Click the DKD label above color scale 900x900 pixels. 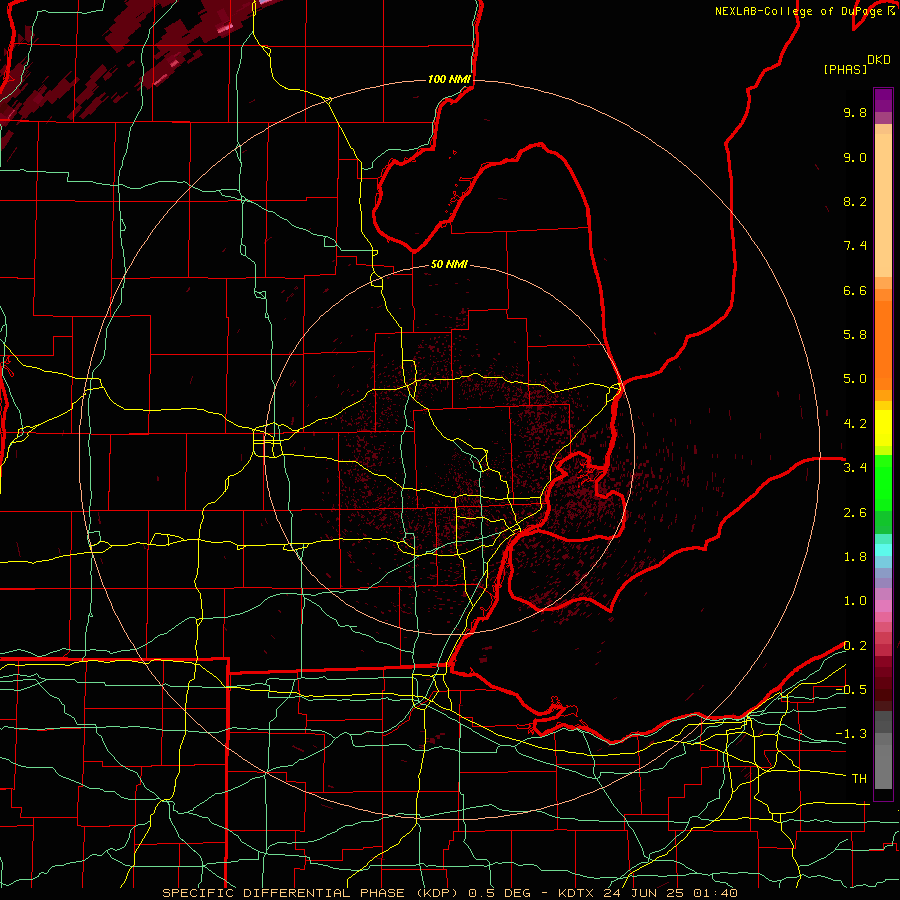coord(879,60)
